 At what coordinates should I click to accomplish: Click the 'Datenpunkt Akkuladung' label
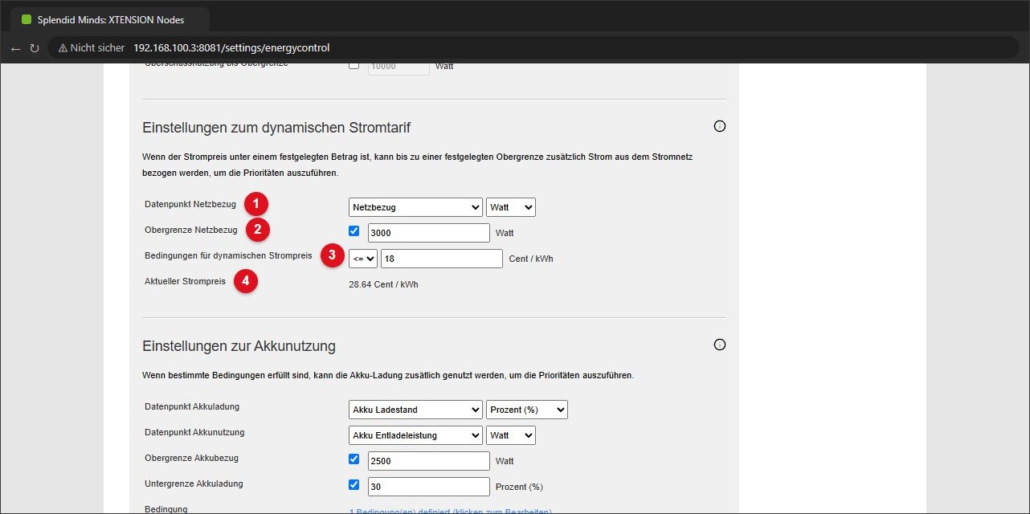[x=192, y=407]
